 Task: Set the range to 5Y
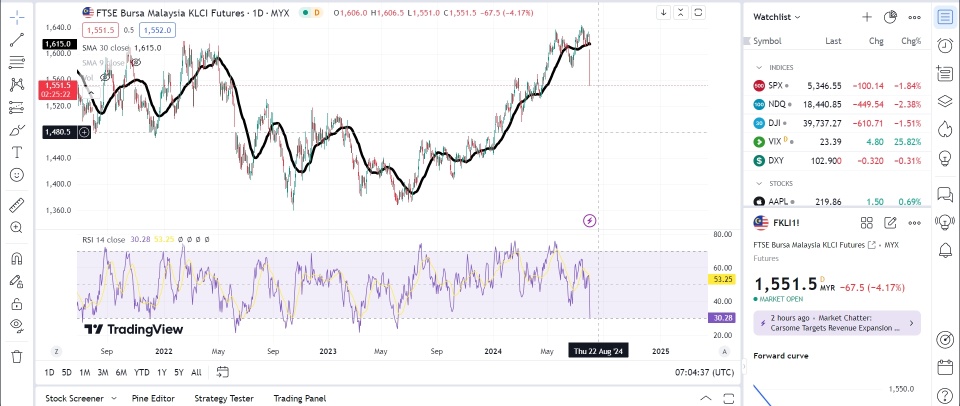[178, 372]
